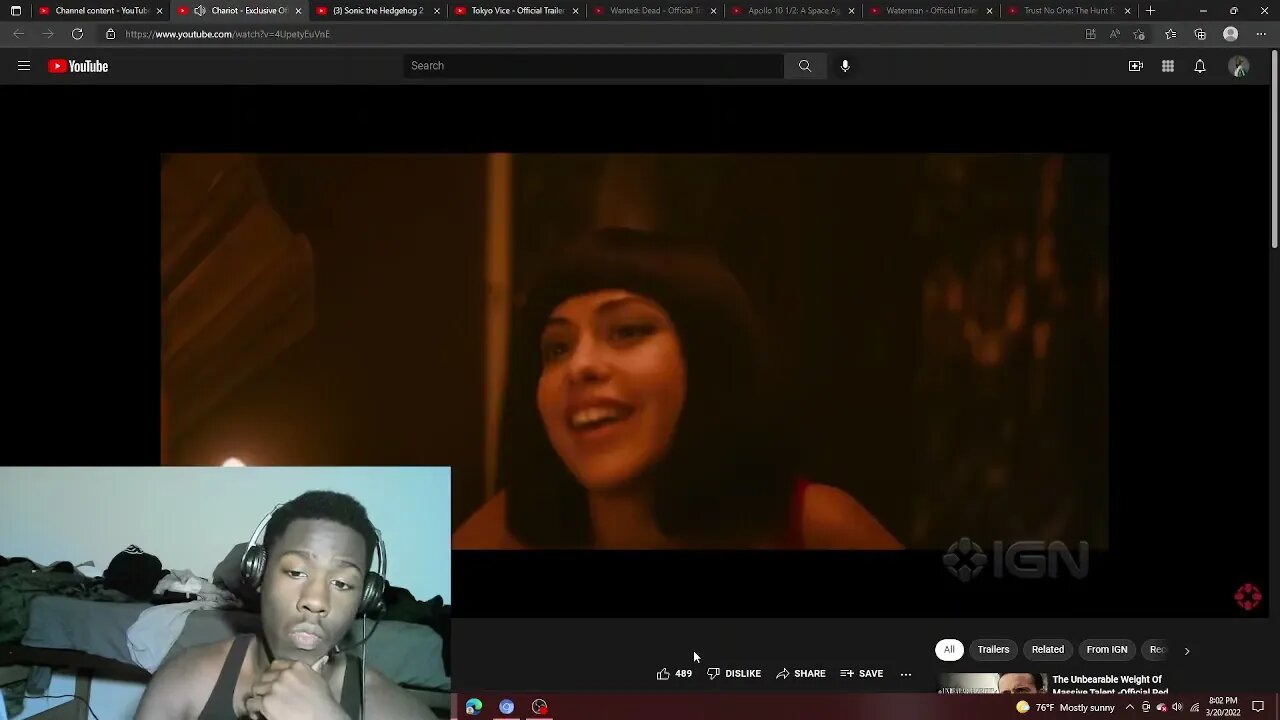Open browser Favorites star icon

pyautogui.click(x=1171, y=34)
